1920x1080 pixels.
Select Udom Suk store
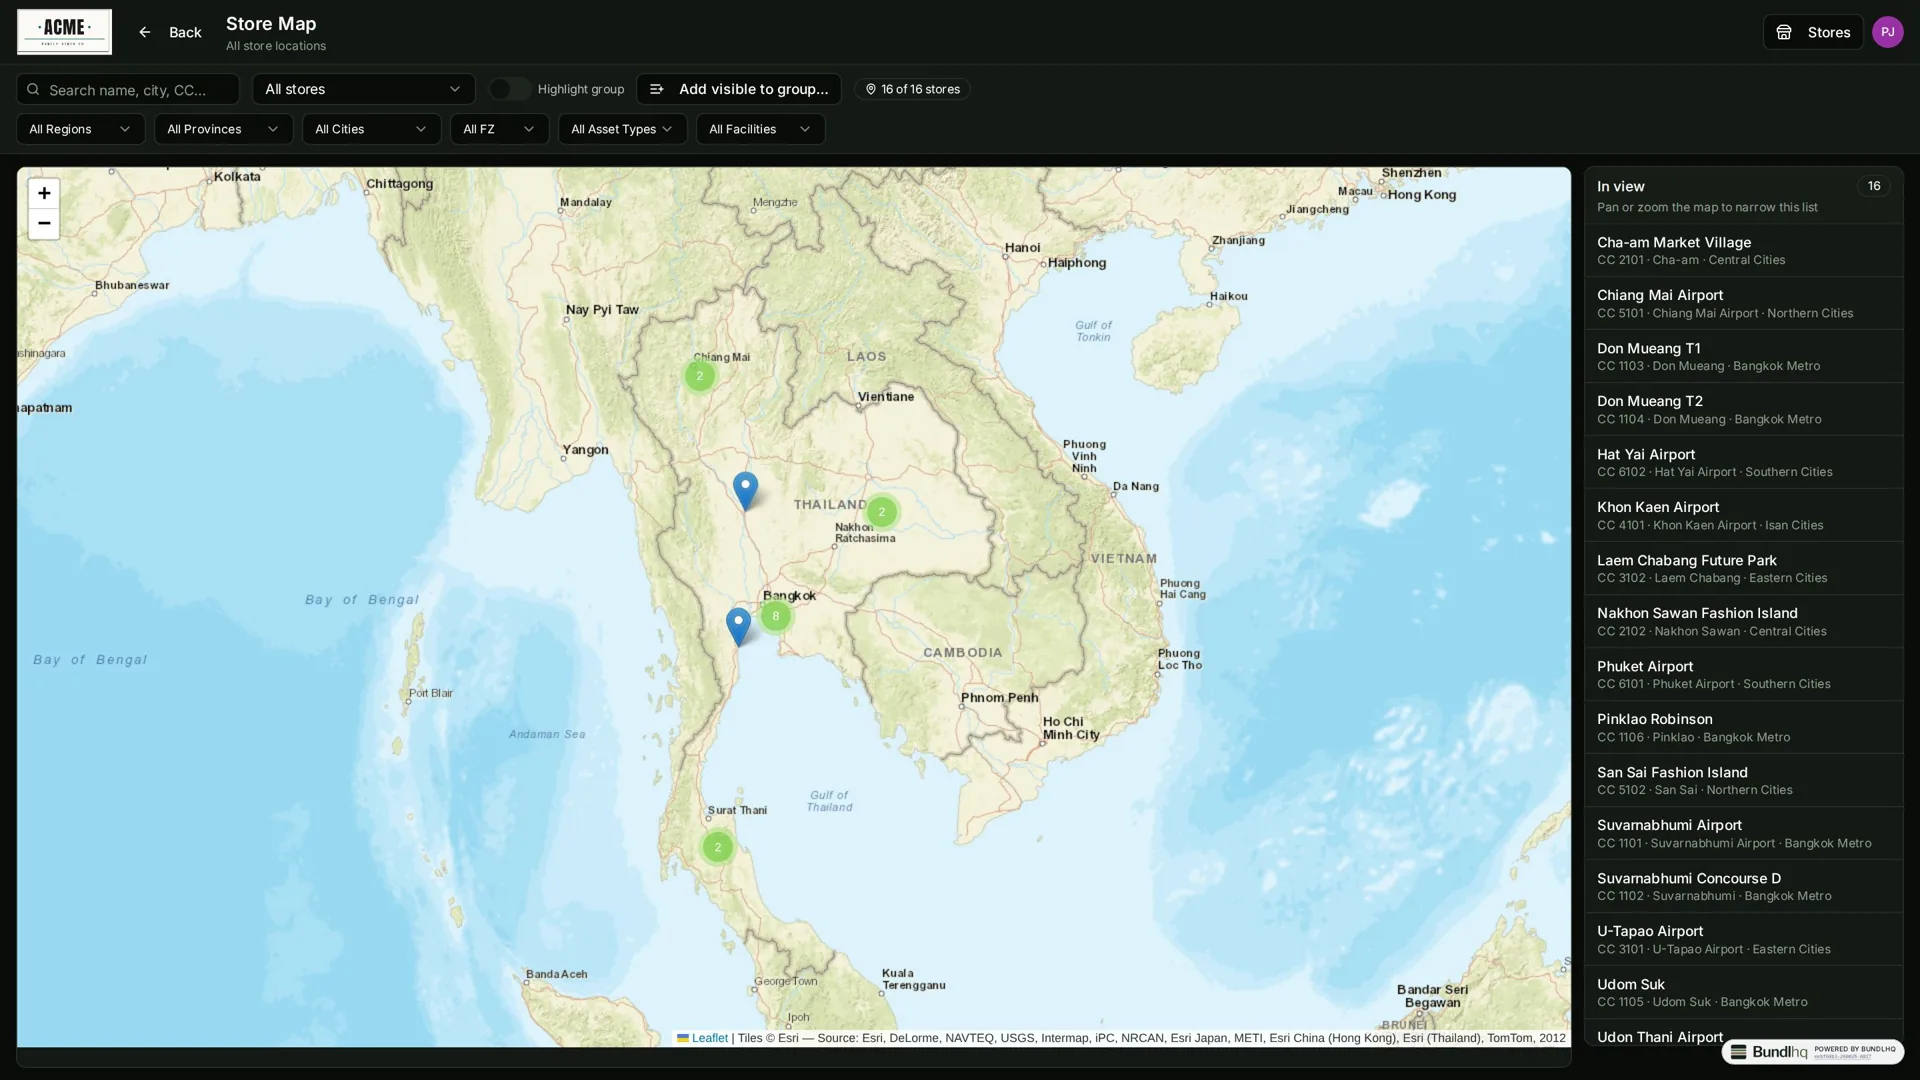pos(1743,992)
